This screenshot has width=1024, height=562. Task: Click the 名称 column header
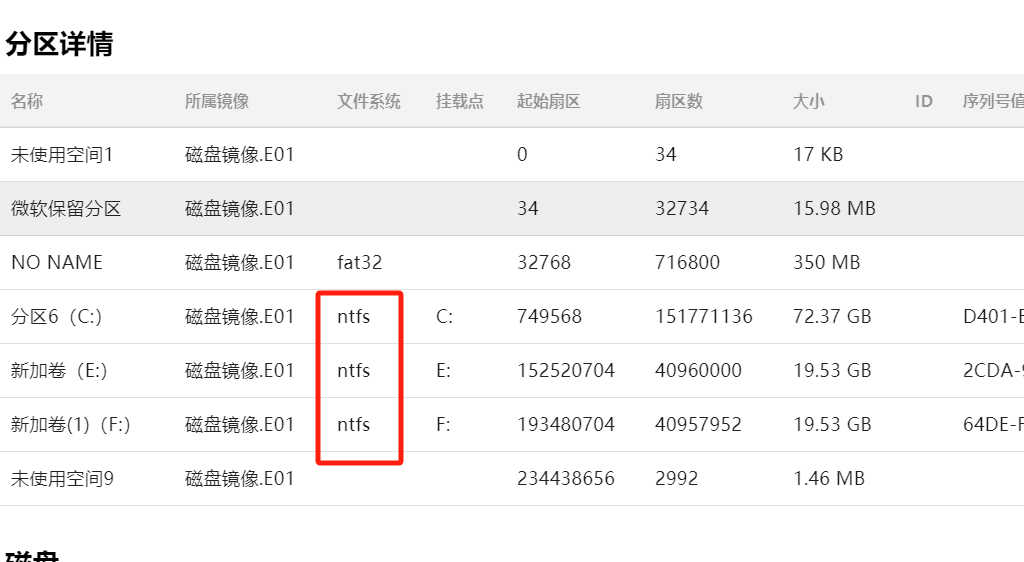click(x=27, y=101)
